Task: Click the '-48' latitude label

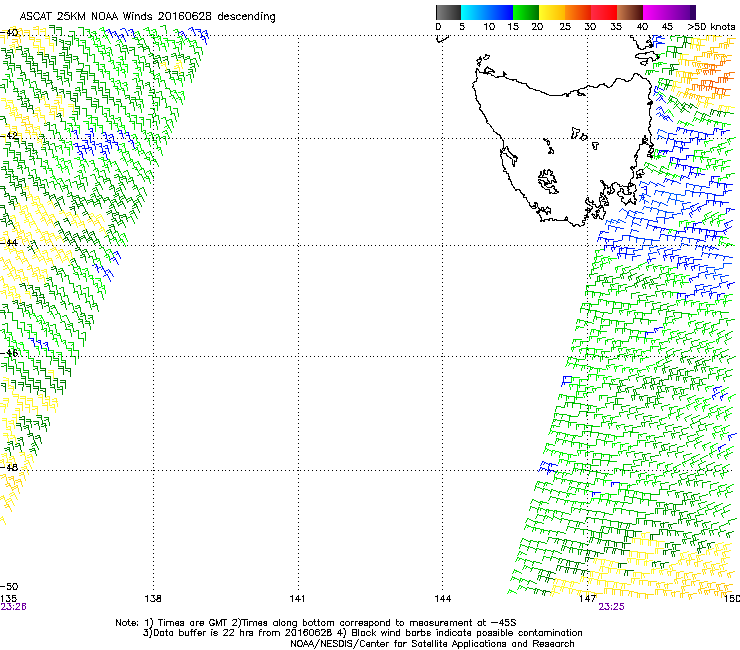Action: click(9, 467)
